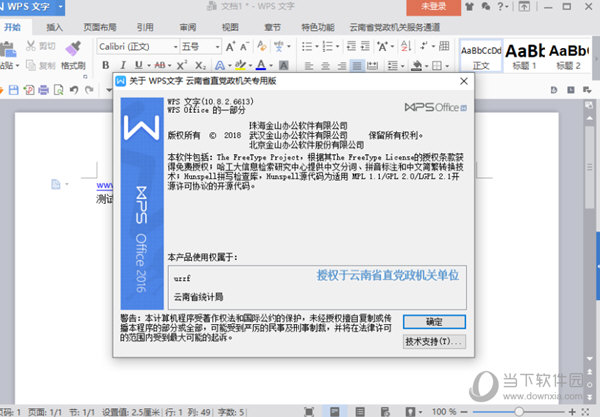The image size is (600, 417).
Task: Click the font color A swatch
Action: (261, 65)
